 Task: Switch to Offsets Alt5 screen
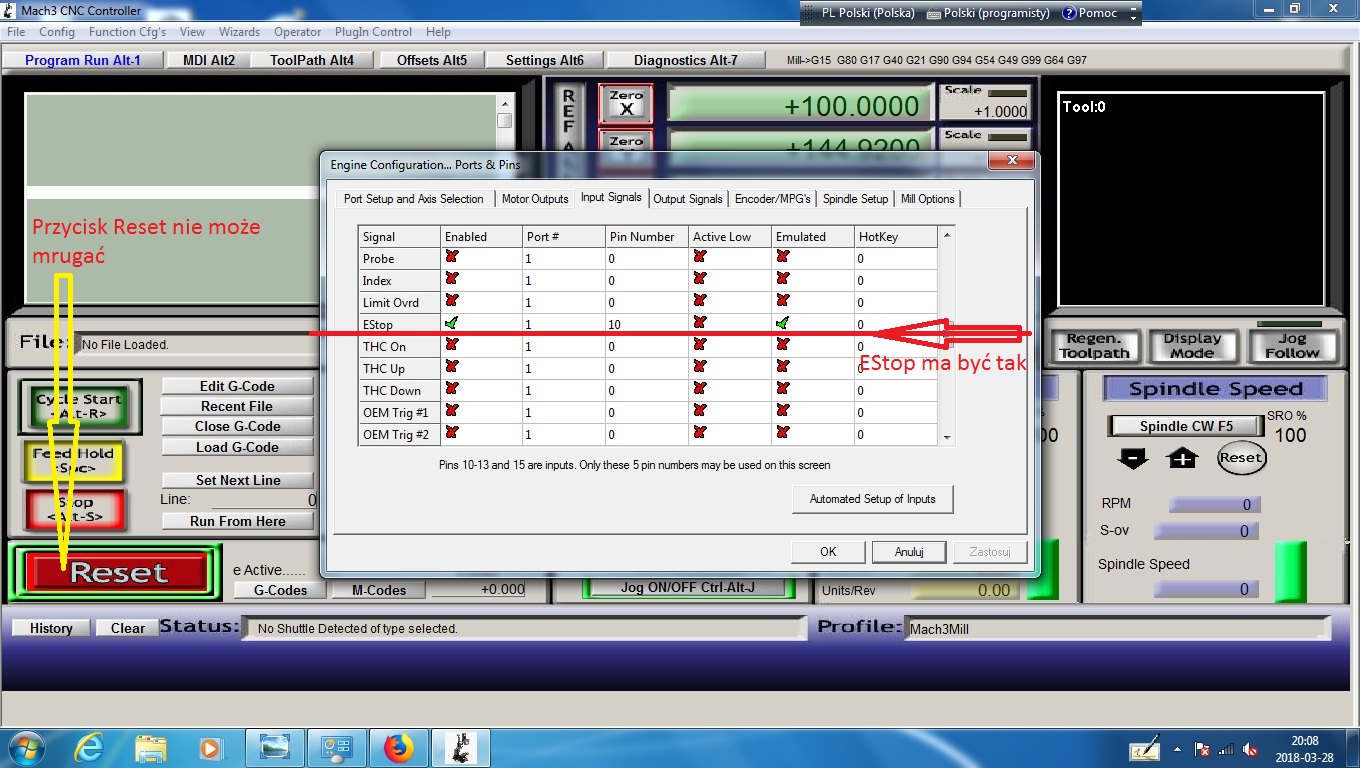[x=432, y=60]
